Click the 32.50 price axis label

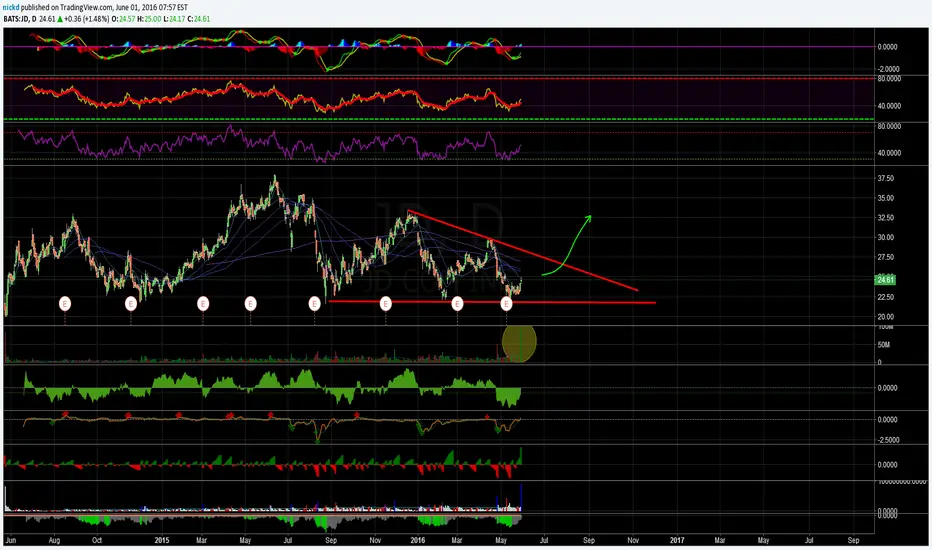tap(886, 218)
